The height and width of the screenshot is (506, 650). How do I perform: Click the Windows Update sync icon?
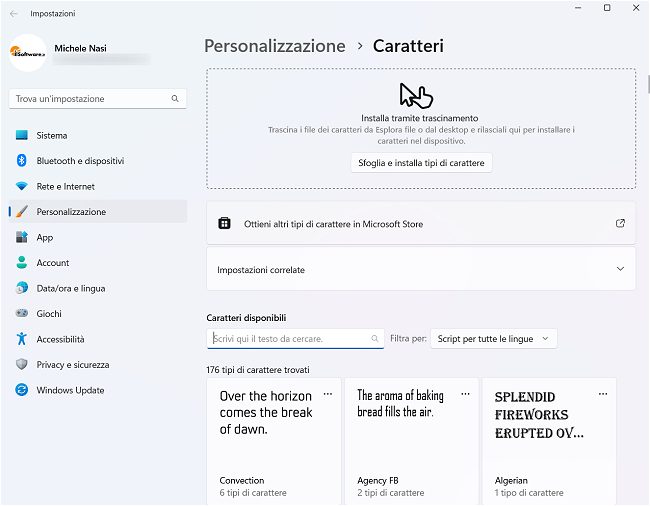click(22, 390)
